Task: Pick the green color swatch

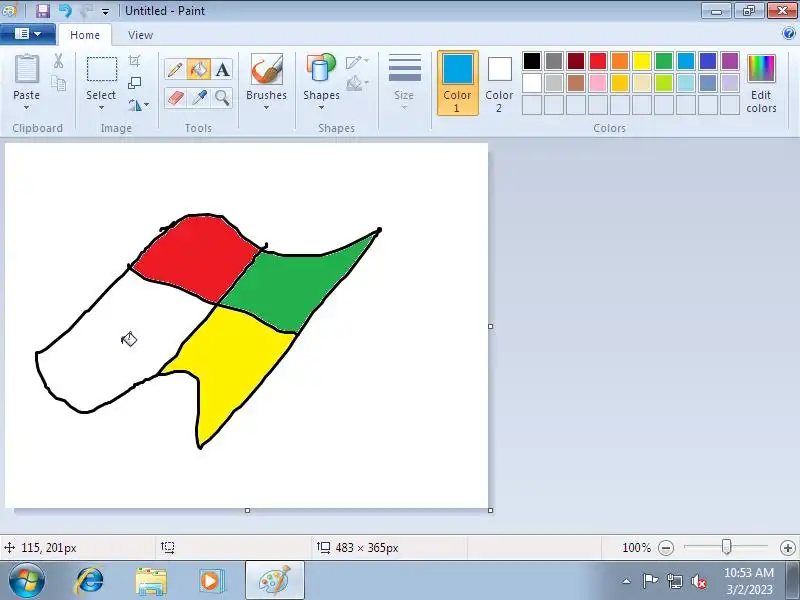Action: click(664, 61)
